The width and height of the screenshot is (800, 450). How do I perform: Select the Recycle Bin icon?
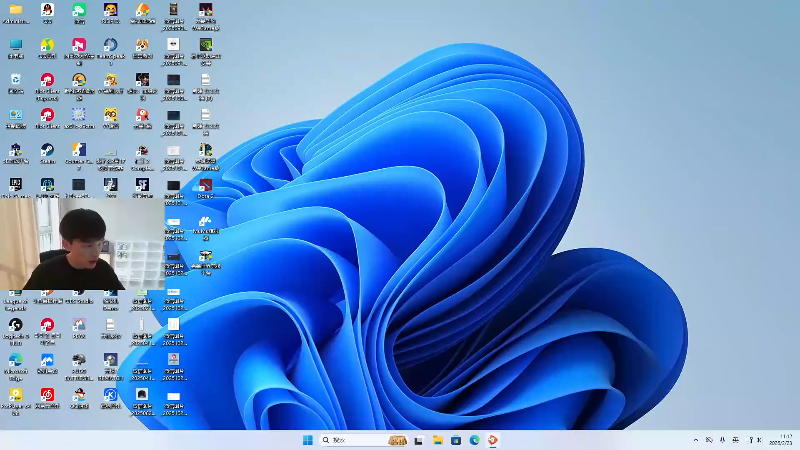tap(15, 79)
